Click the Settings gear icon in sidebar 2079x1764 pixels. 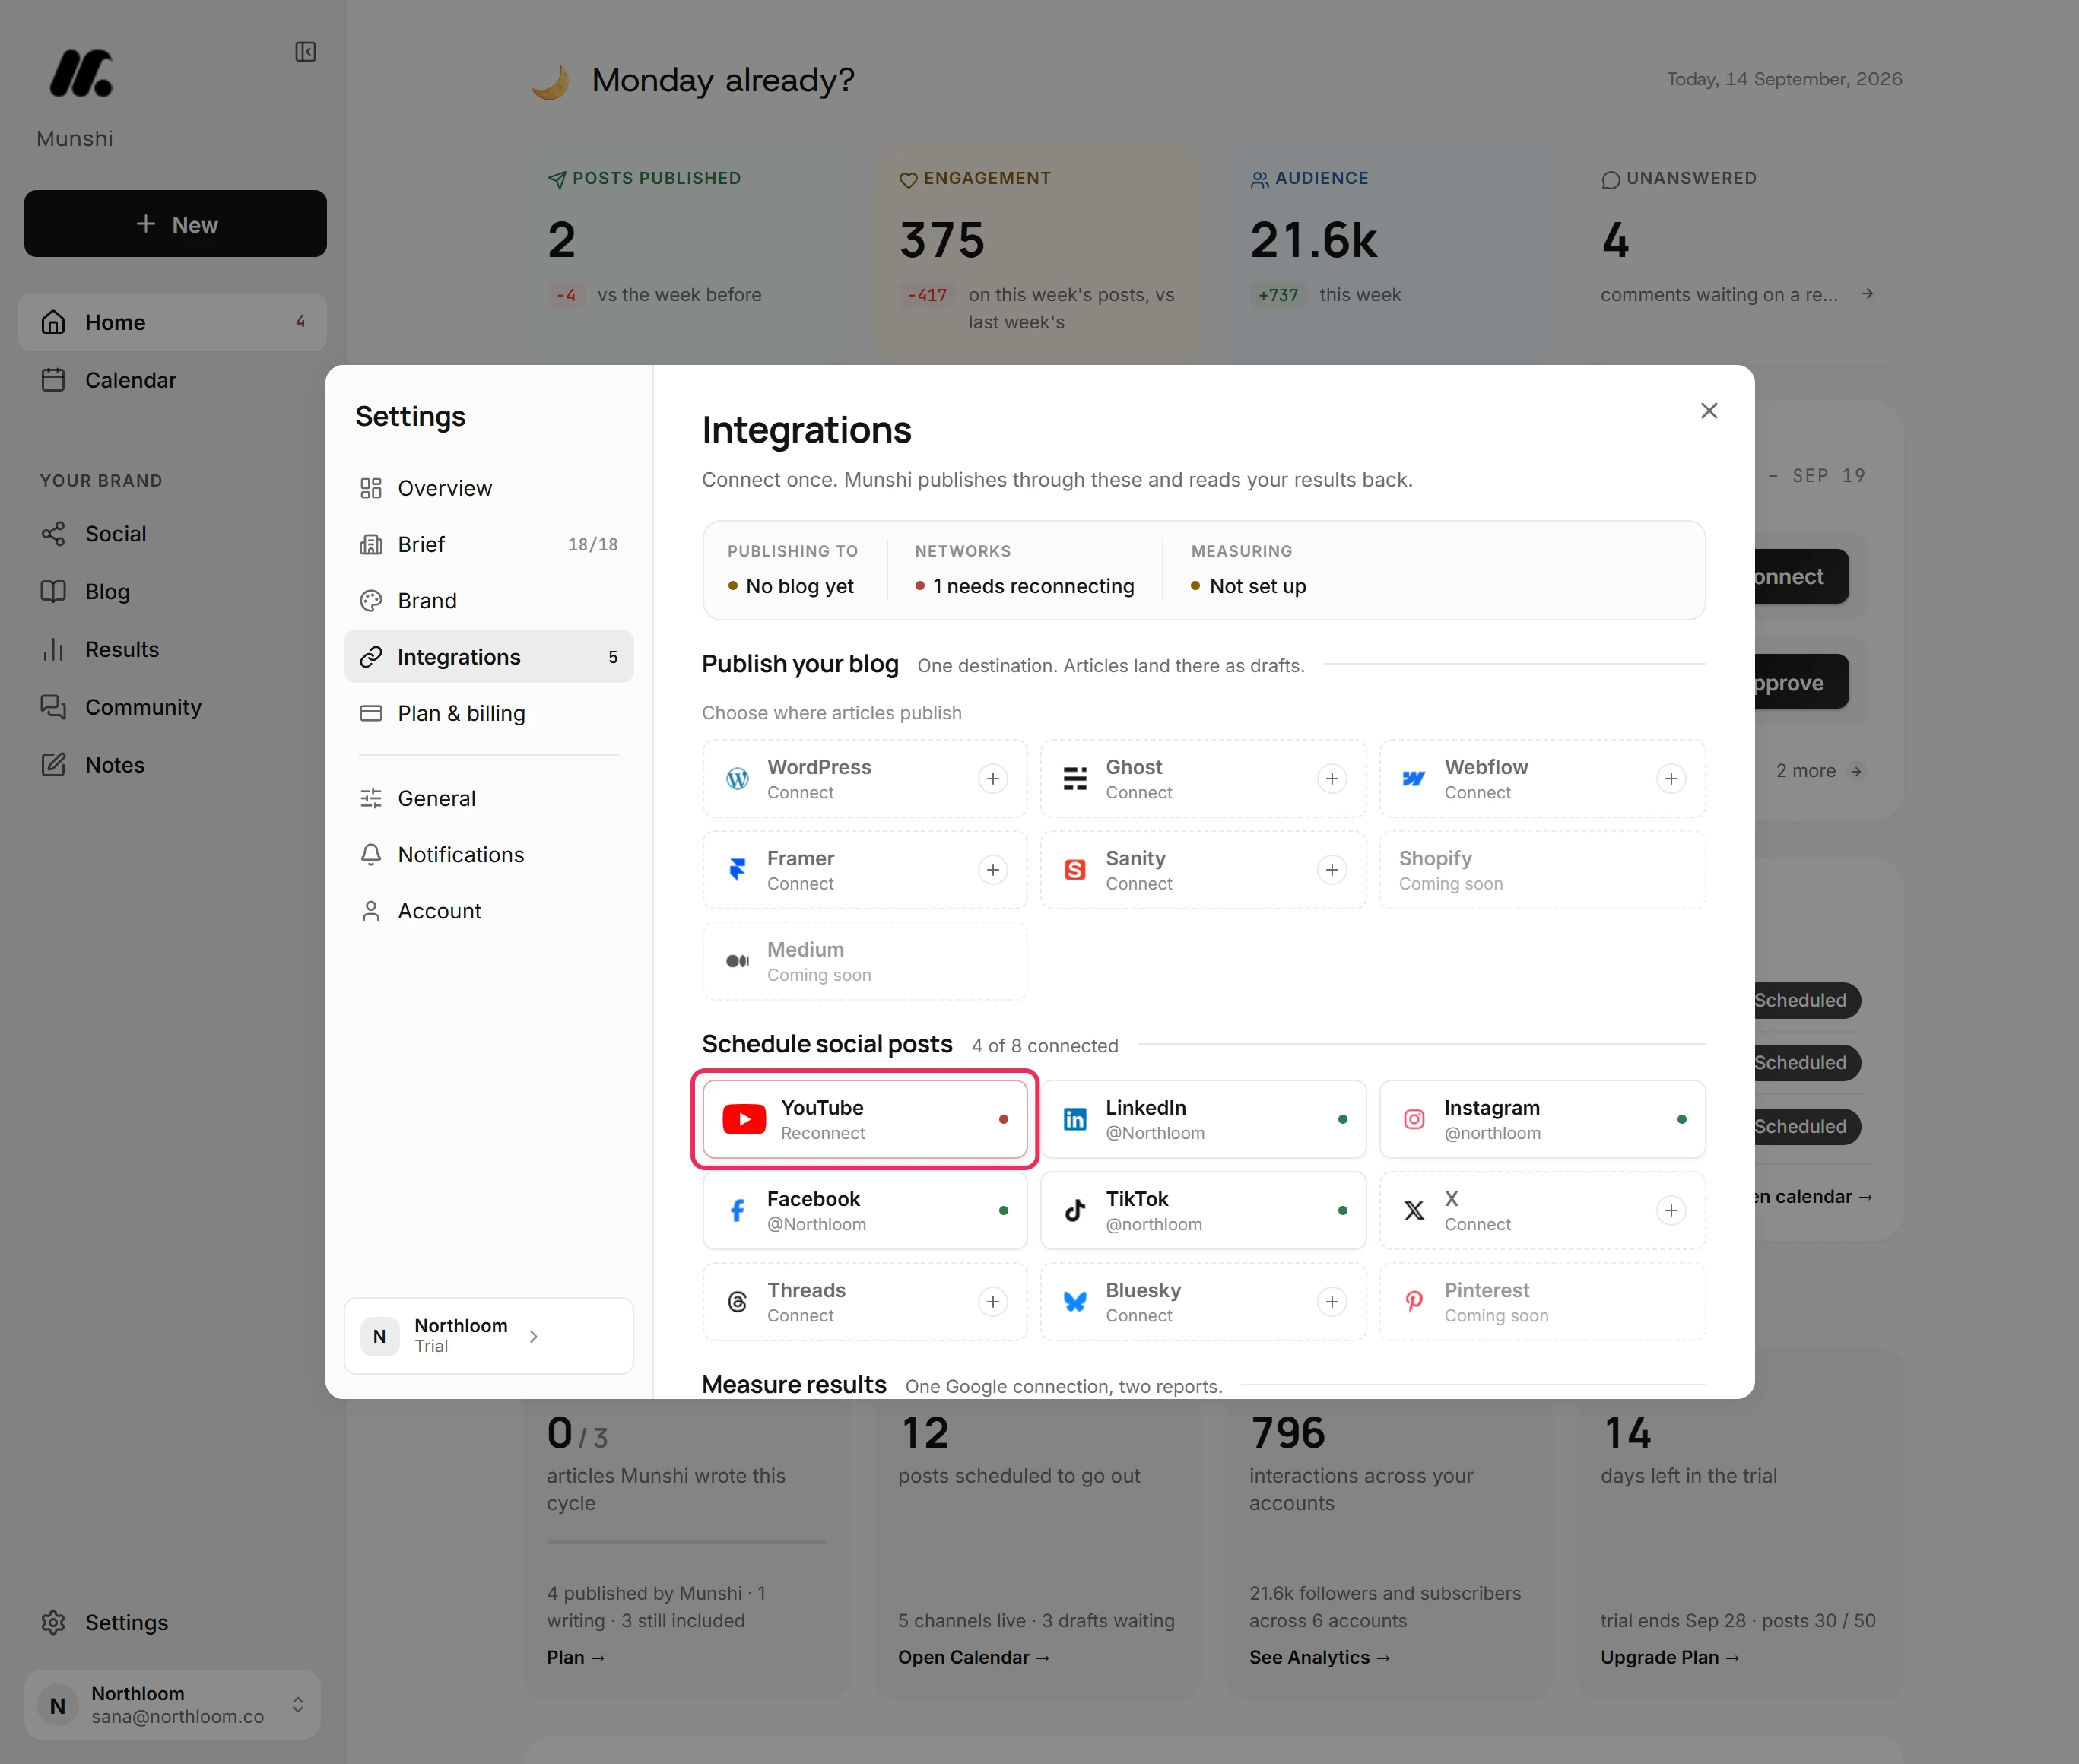coord(53,1622)
